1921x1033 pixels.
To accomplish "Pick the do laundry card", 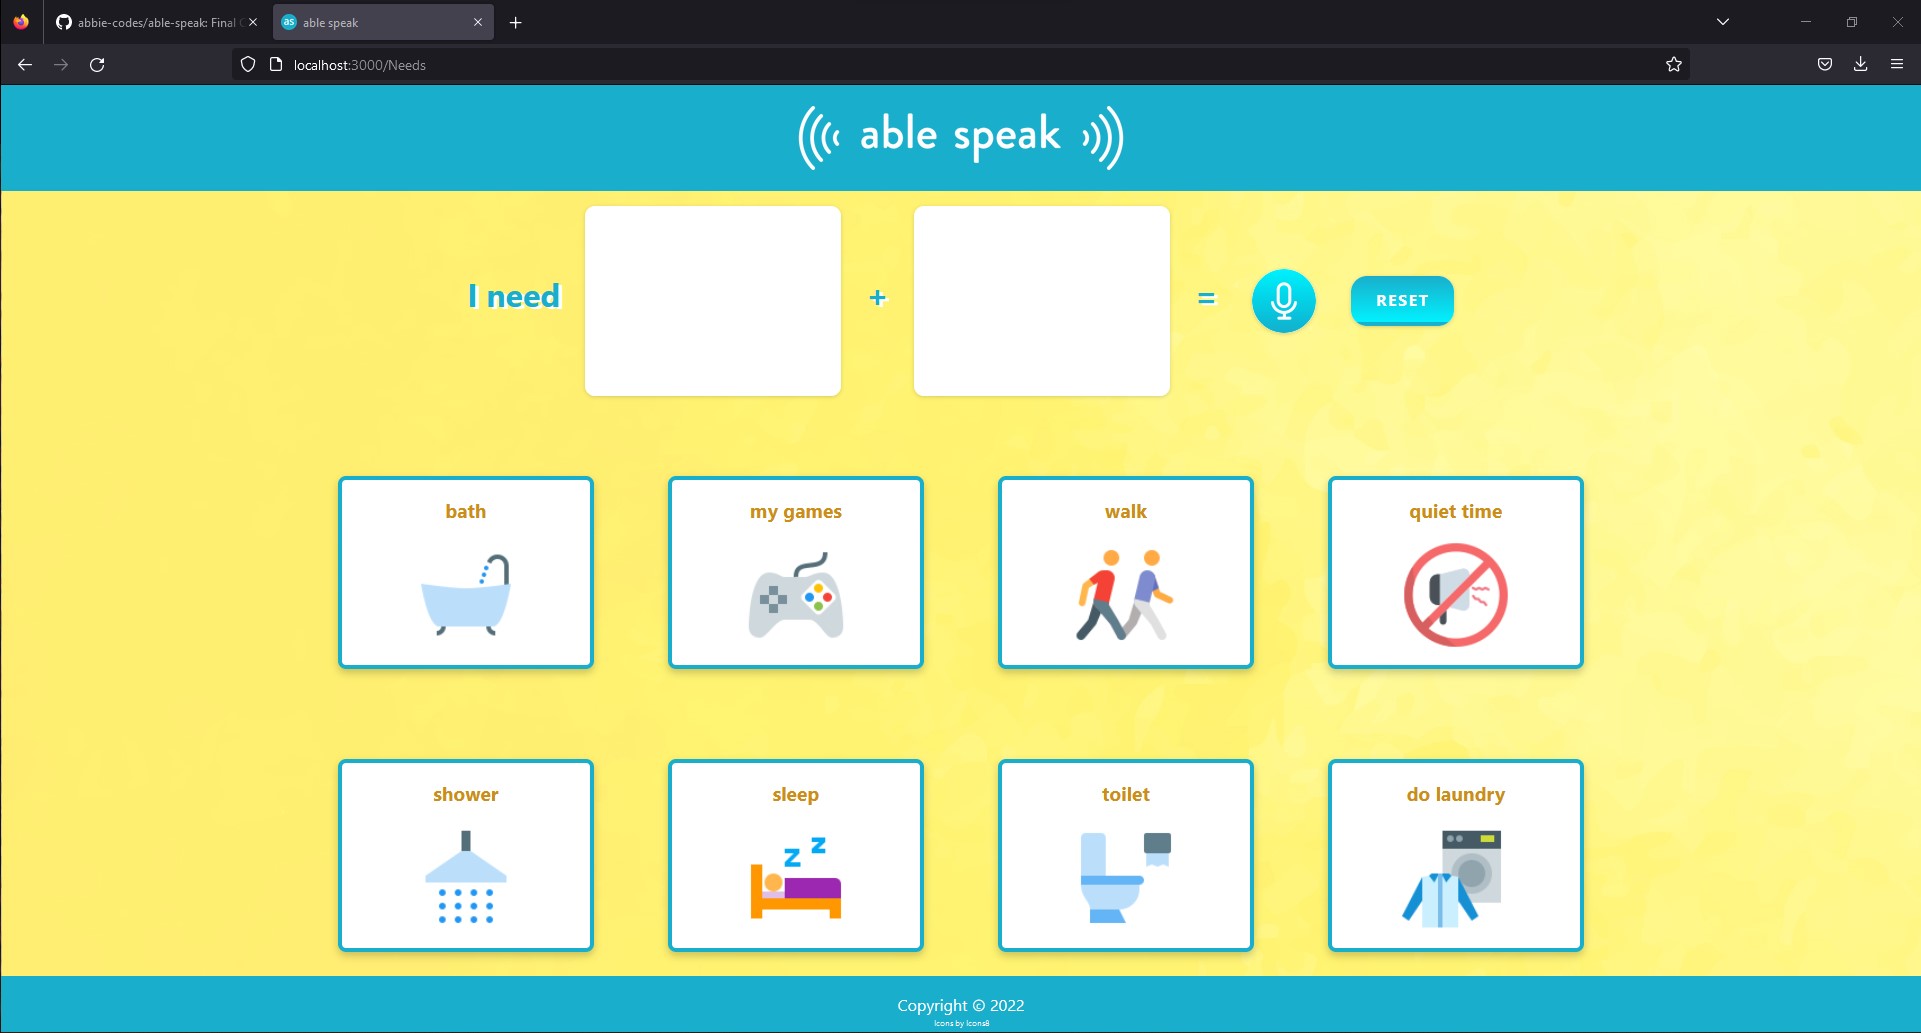I will [1456, 855].
